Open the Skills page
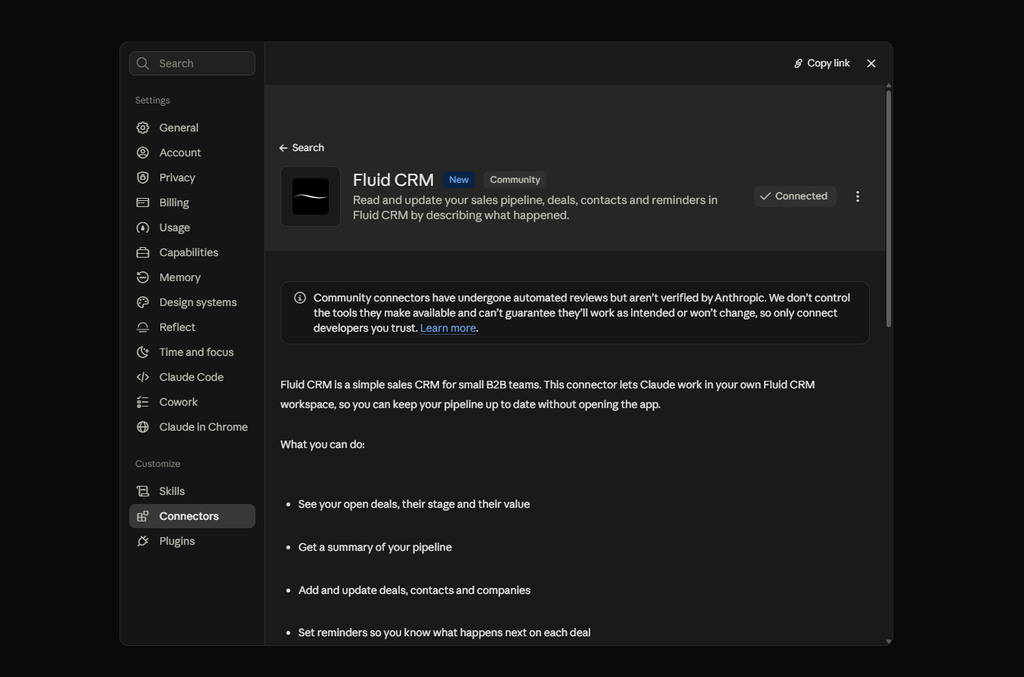This screenshot has height=677, width=1024. (x=192, y=491)
